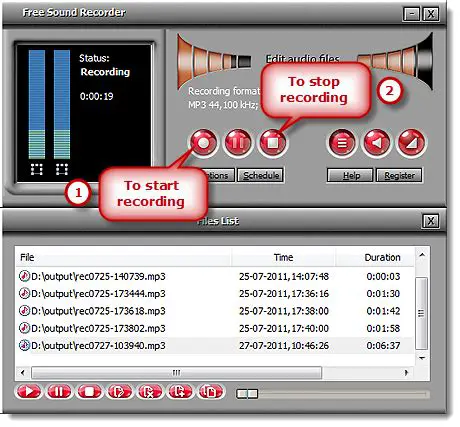Pause the current recording

238,143
